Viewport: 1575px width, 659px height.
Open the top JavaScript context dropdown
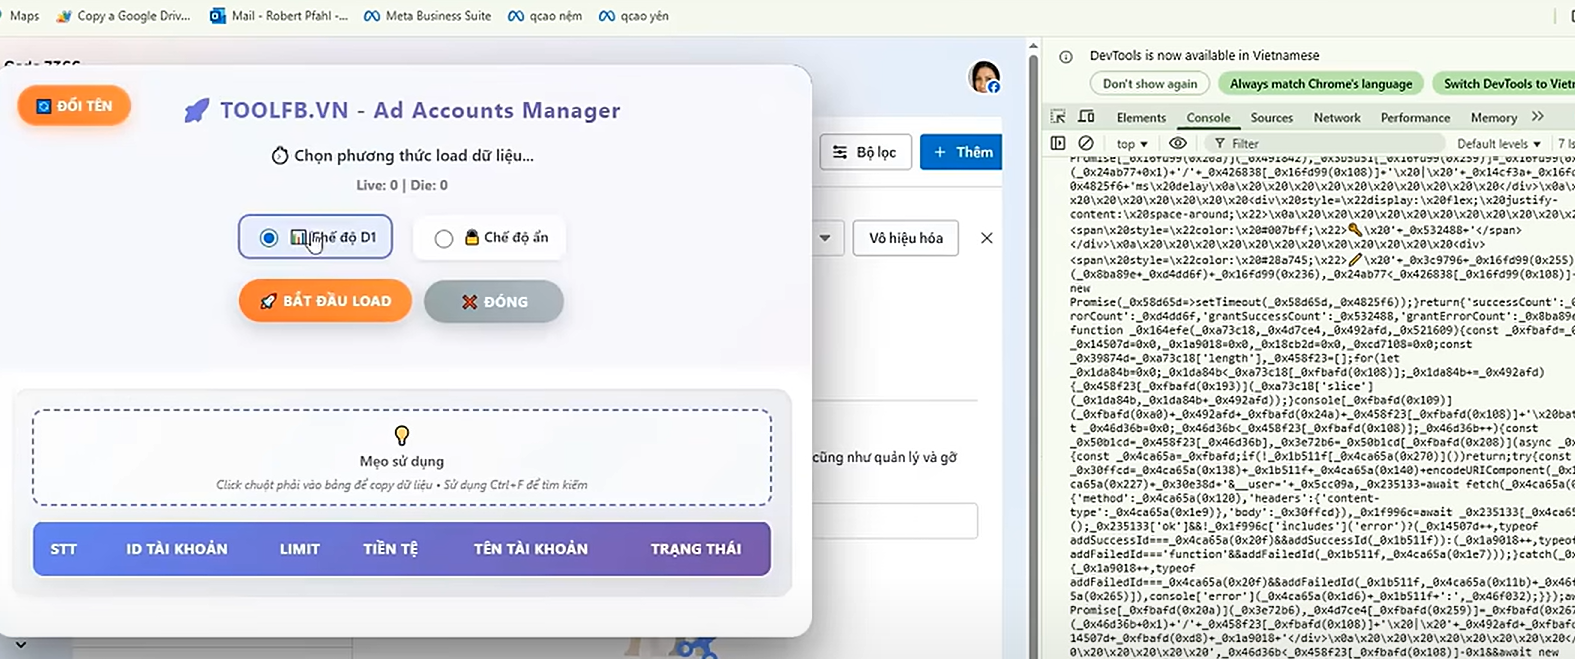[1132, 144]
